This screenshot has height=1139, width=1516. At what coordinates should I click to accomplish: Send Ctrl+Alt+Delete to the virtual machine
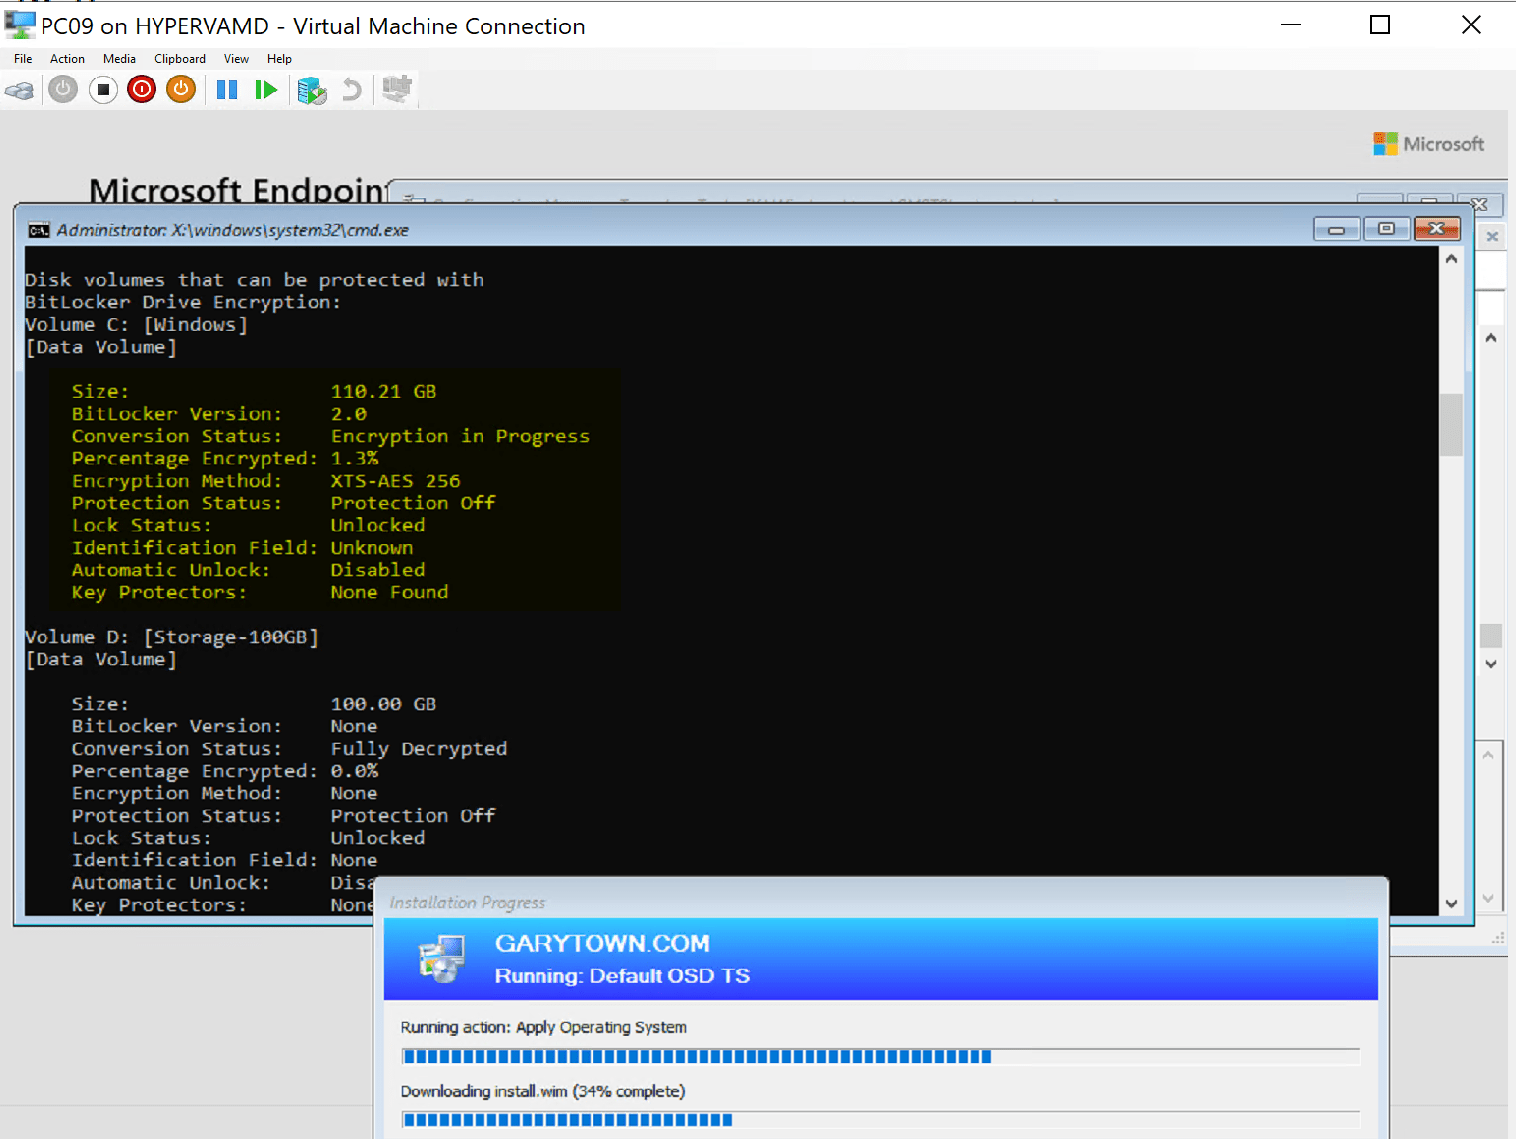click(20, 90)
